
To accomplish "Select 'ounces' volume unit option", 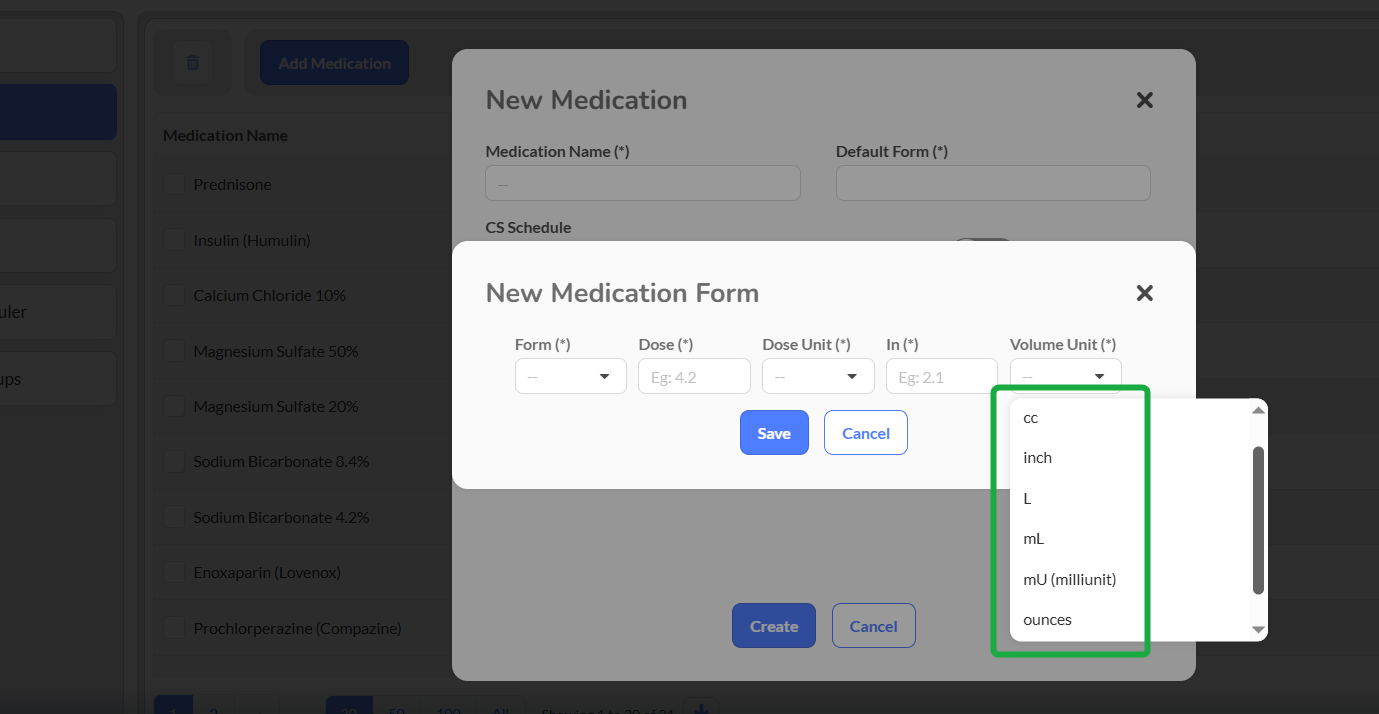I will click(x=1047, y=620).
